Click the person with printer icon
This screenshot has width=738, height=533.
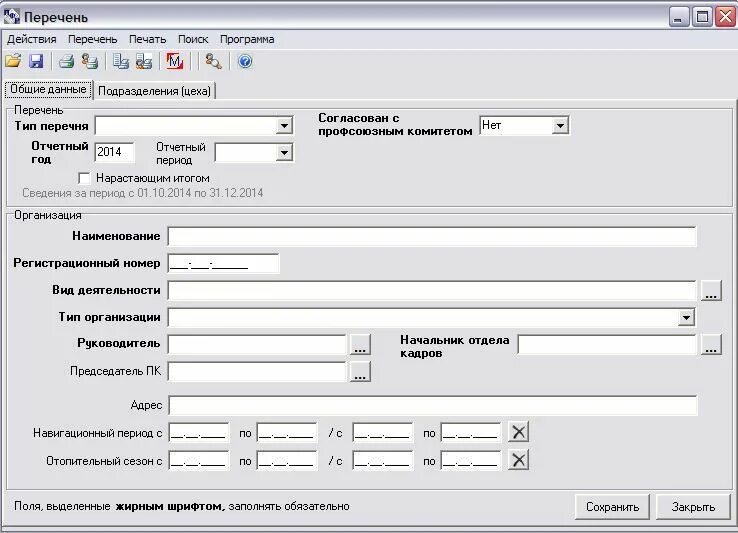89,61
